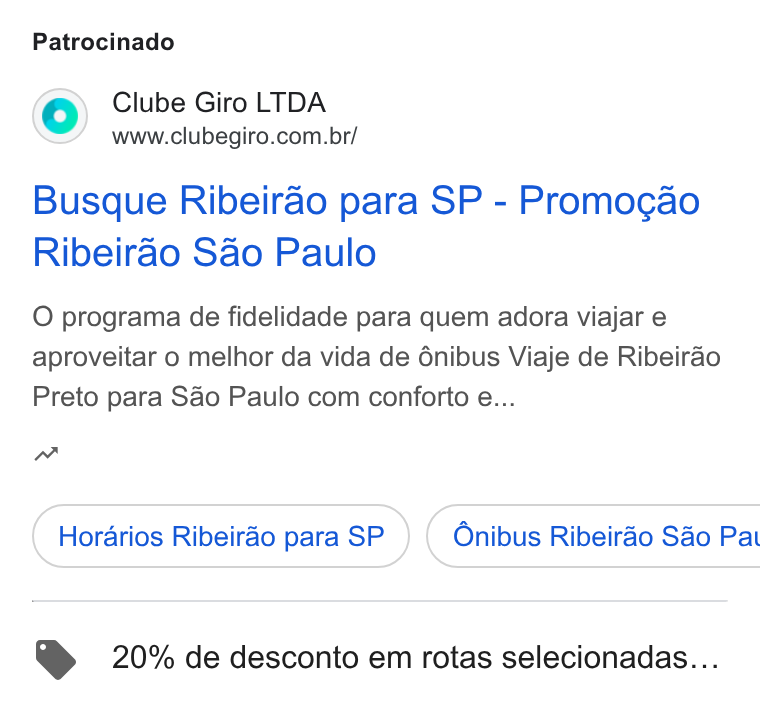The image size is (760, 718).
Task: Click ellipsis after conforto e in description
Action: click(504, 404)
